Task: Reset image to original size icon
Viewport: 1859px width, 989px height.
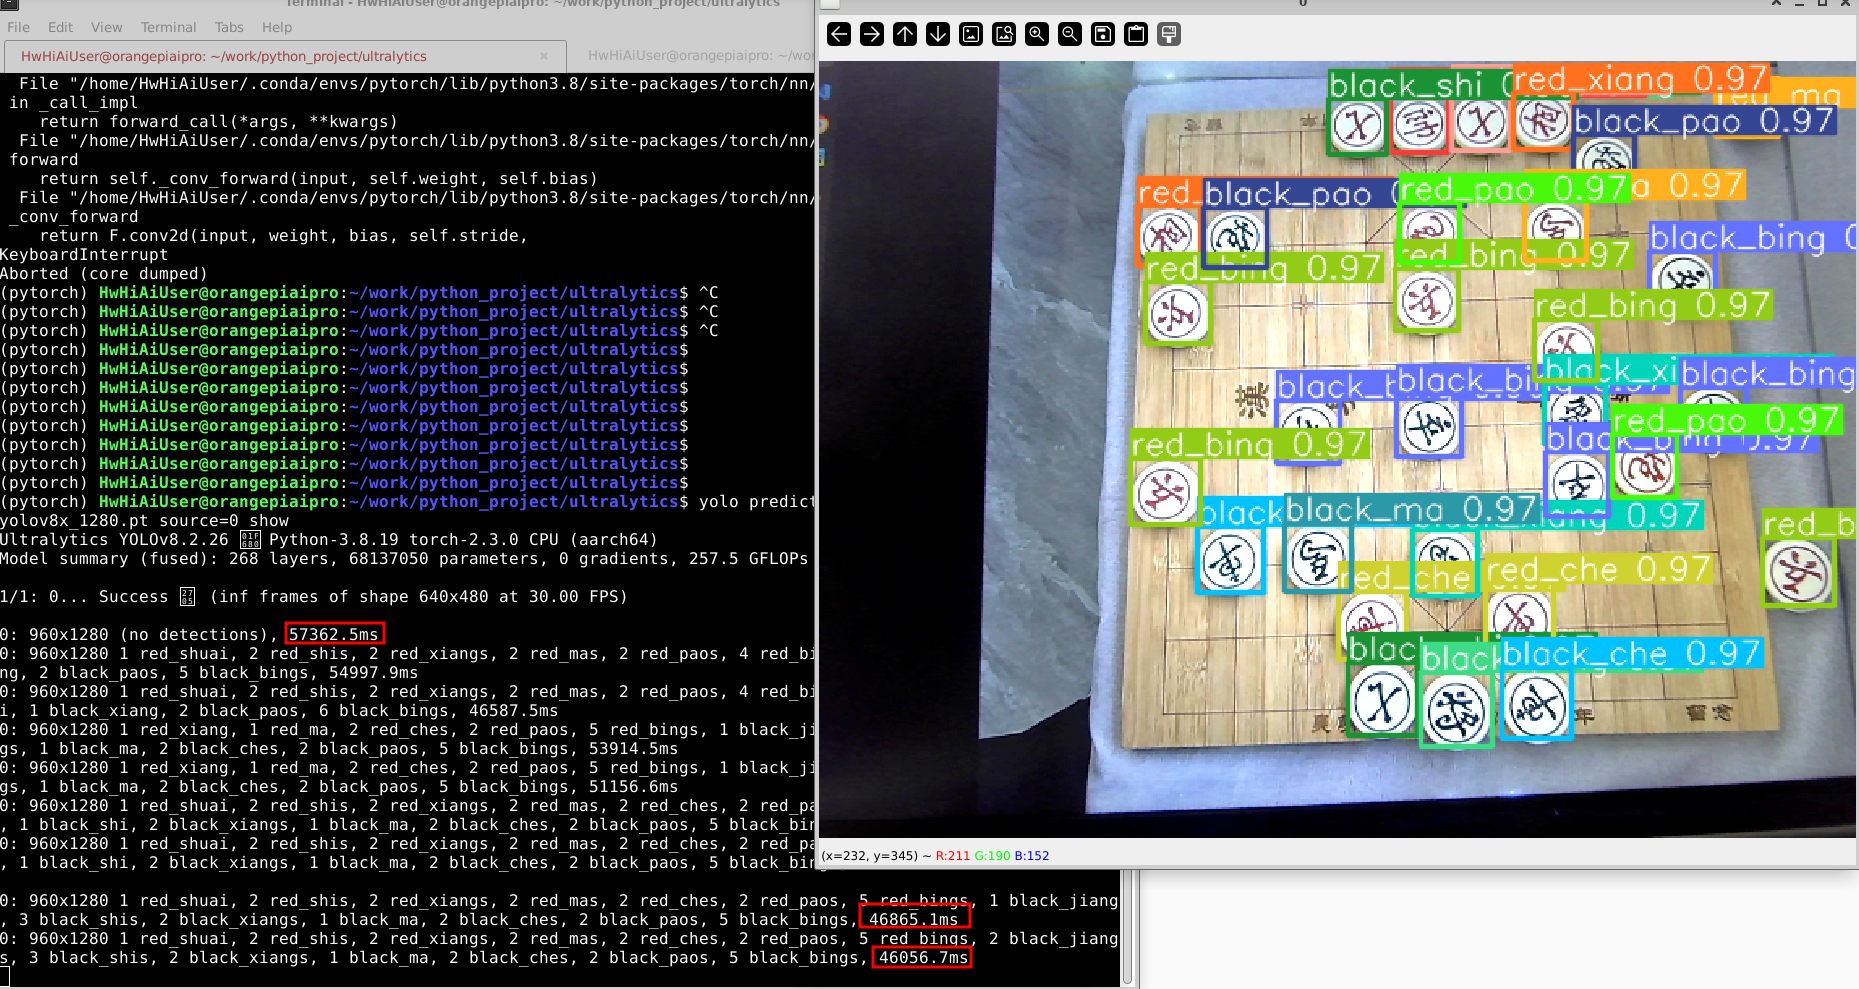Action: [x=971, y=35]
